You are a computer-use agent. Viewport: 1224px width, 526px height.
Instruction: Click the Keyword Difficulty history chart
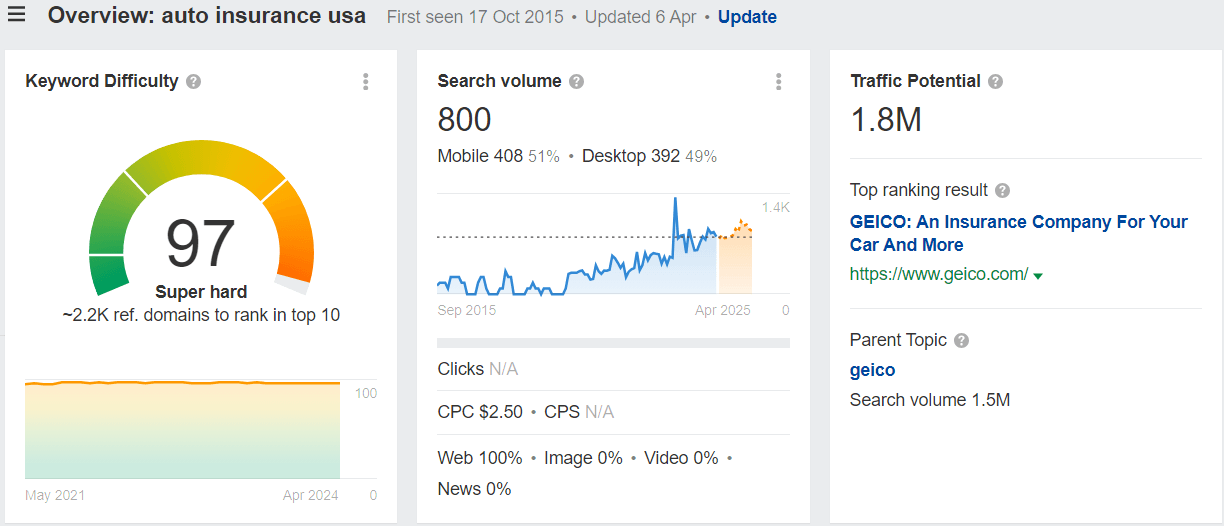pyautogui.click(x=182, y=430)
